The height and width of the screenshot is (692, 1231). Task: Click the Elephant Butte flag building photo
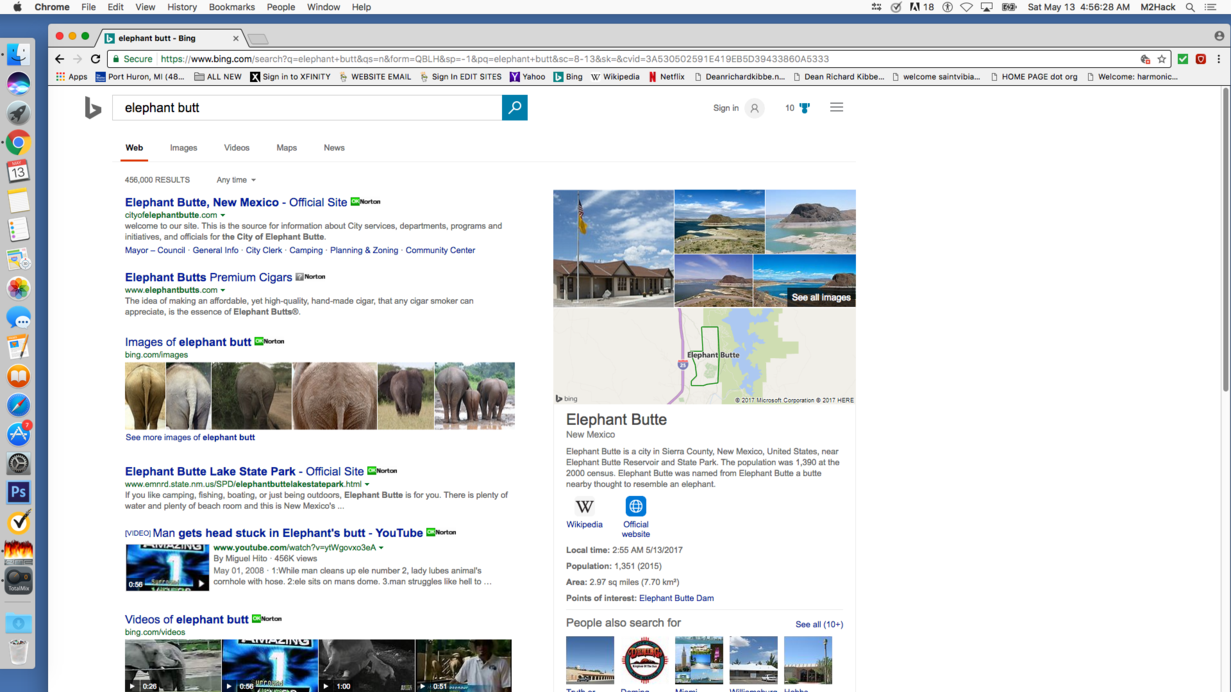point(613,248)
